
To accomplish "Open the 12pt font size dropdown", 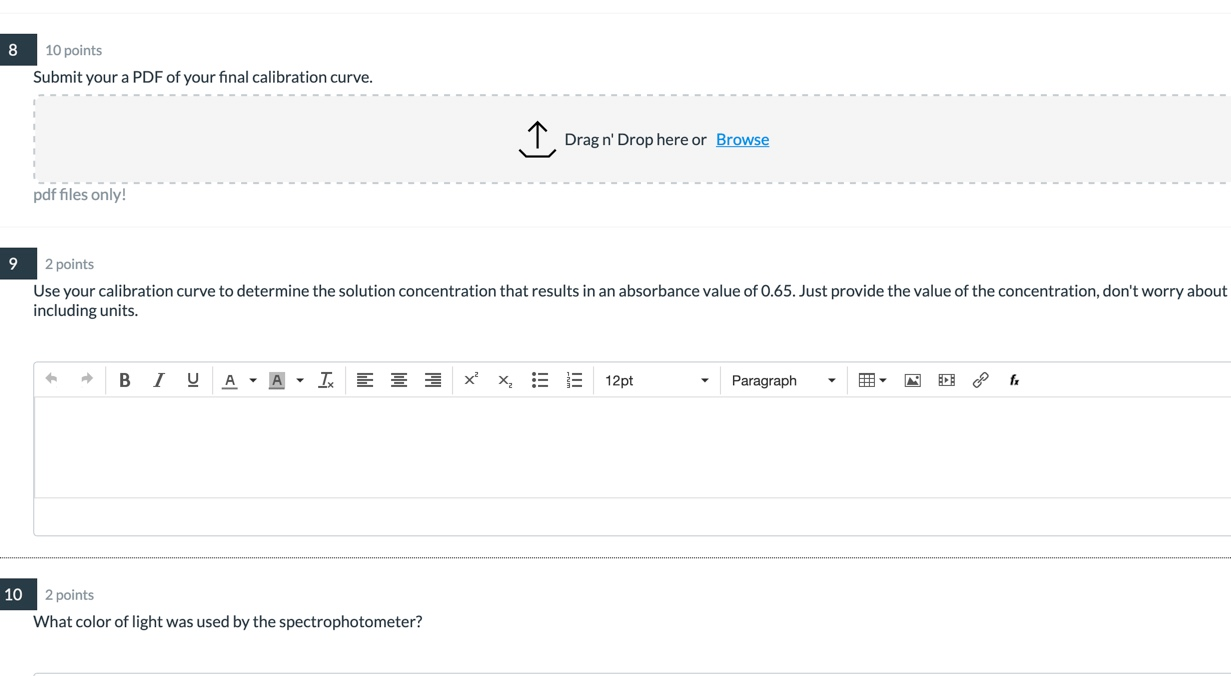I will click(656, 380).
